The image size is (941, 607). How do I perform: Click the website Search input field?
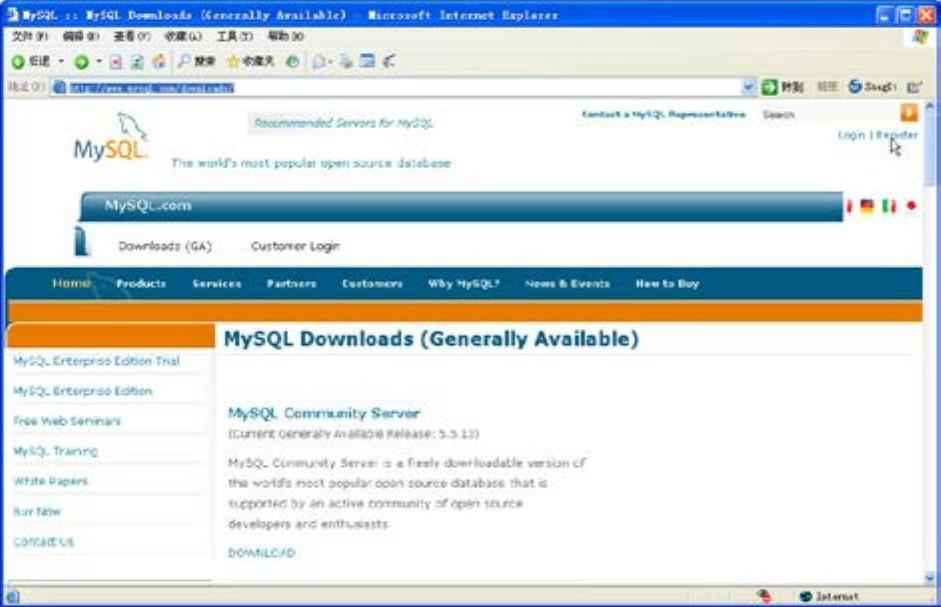click(x=828, y=114)
